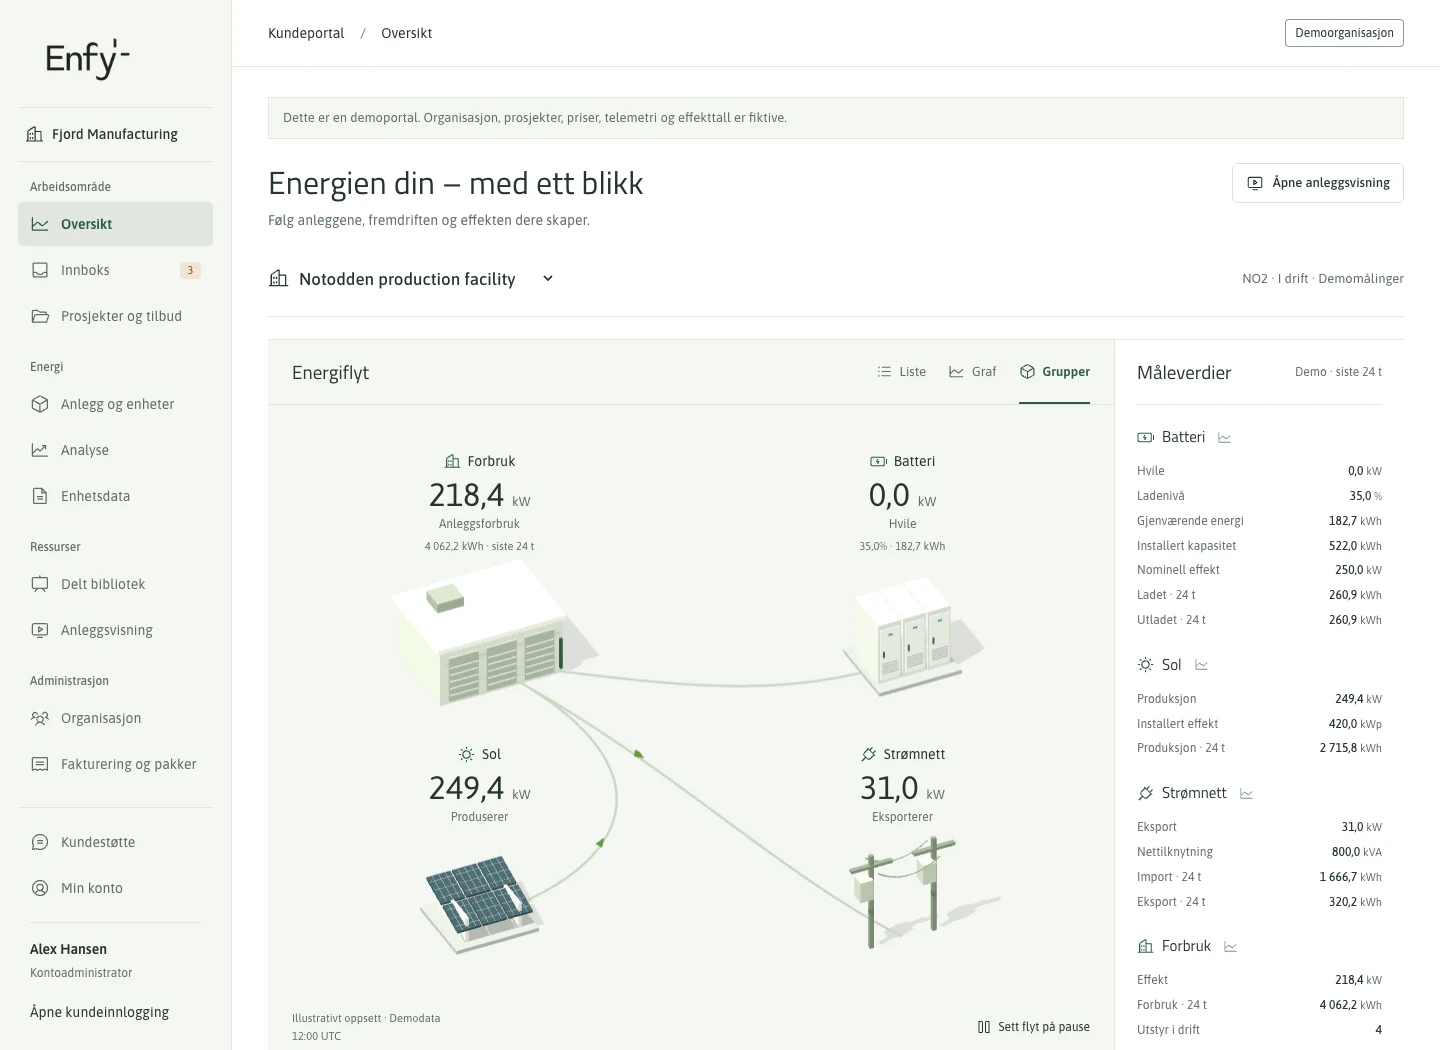The height and width of the screenshot is (1050, 1440).
Task: Click the Utstyr i drift row
Action: coord(1259,1030)
